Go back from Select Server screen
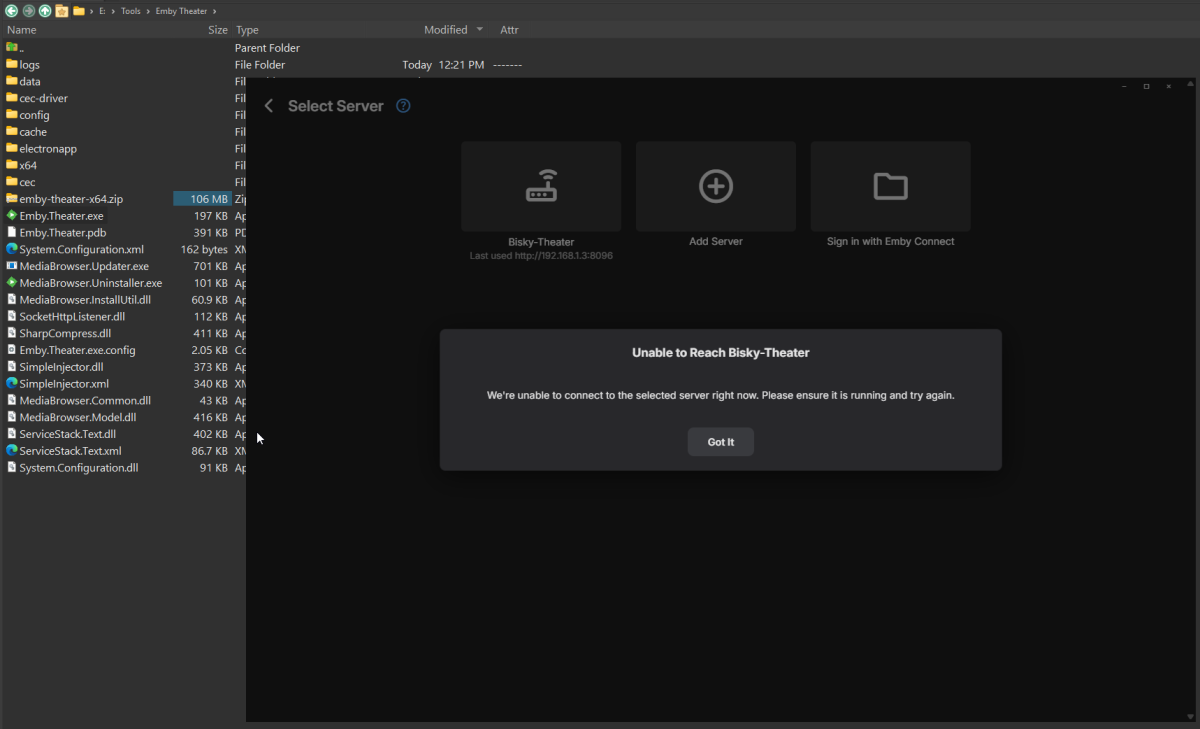 click(268, 106)
